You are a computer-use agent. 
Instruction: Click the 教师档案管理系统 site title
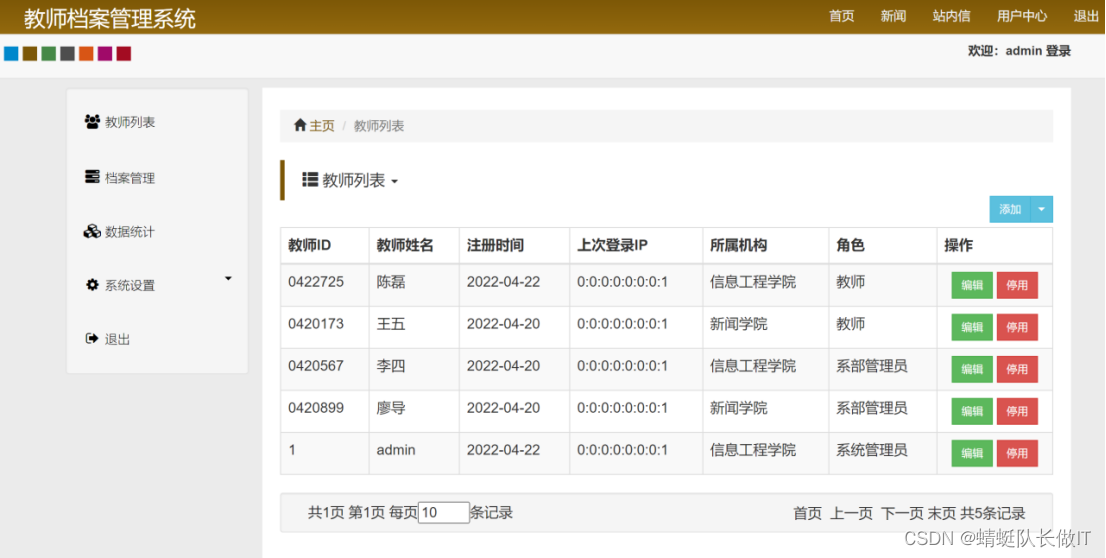coord(110,18)
